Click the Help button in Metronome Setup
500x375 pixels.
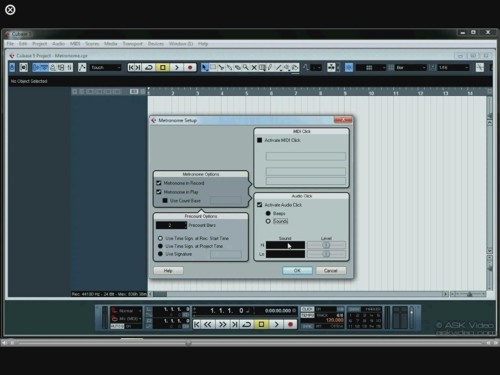tap(168, 270)
